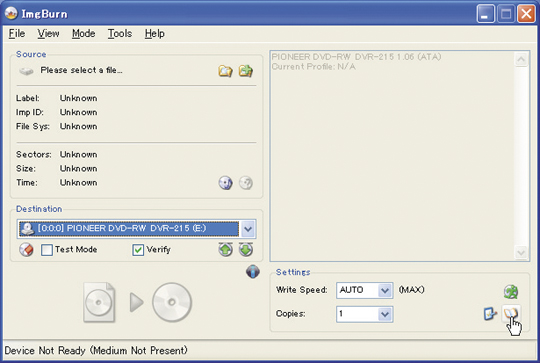This screenshot has width=540, height=363.
Task: Click the (MAX) write speed label
Action: [412, 290]
